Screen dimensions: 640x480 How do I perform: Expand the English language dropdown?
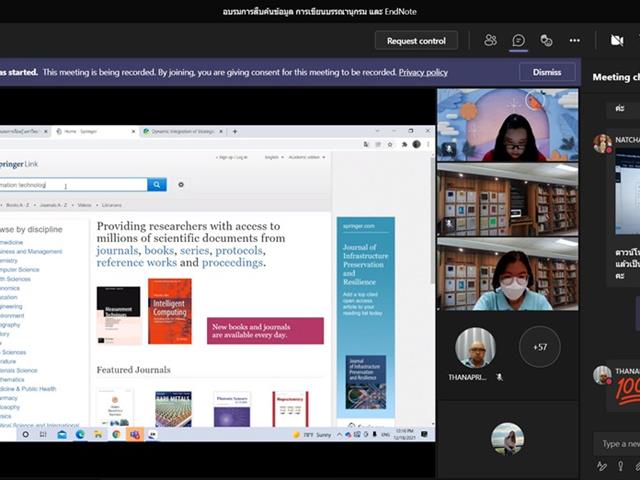[x=274, y=157]
